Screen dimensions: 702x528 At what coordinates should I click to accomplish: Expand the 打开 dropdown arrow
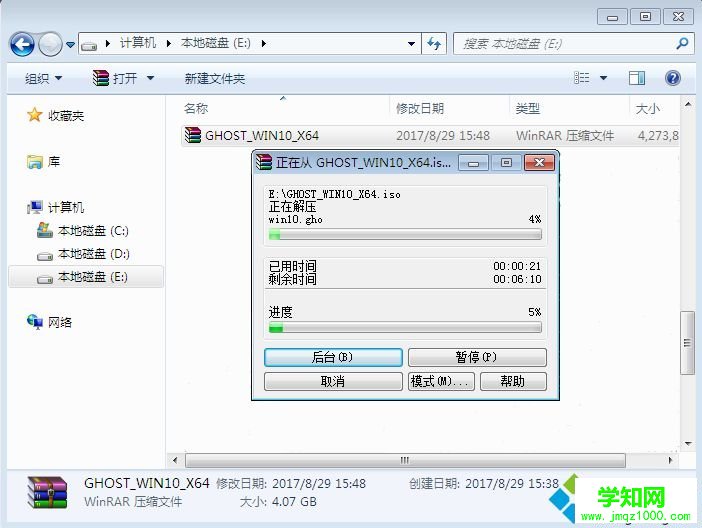point(150,79)
